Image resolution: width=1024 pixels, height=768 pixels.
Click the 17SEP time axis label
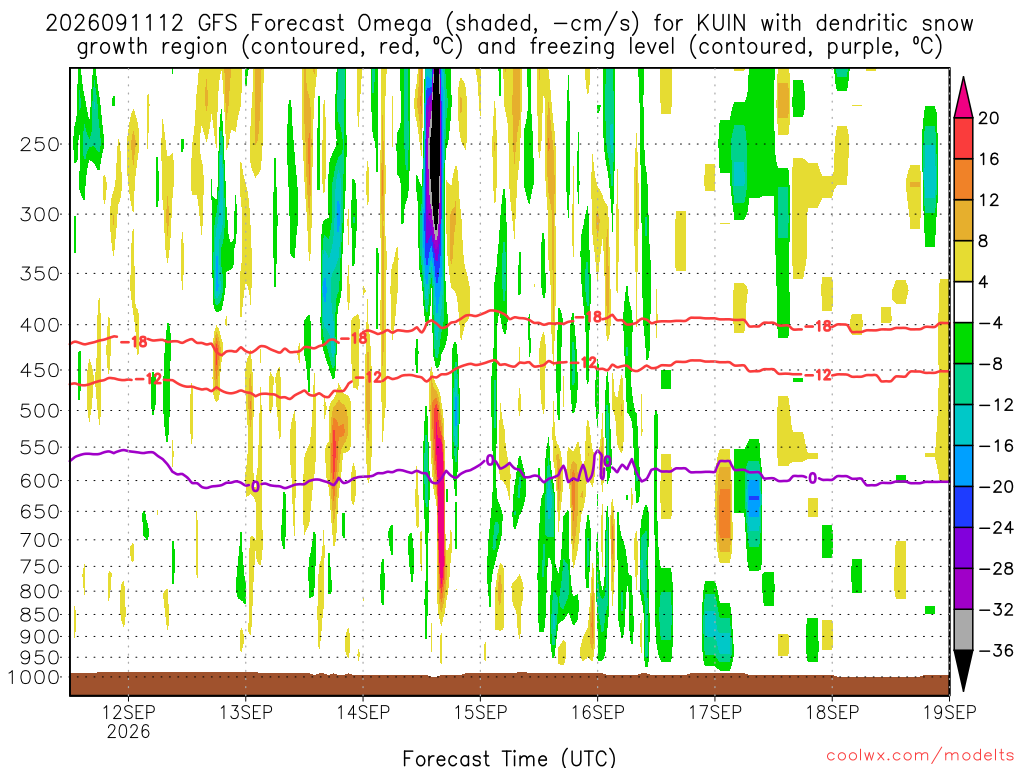[x=714, y=712]
